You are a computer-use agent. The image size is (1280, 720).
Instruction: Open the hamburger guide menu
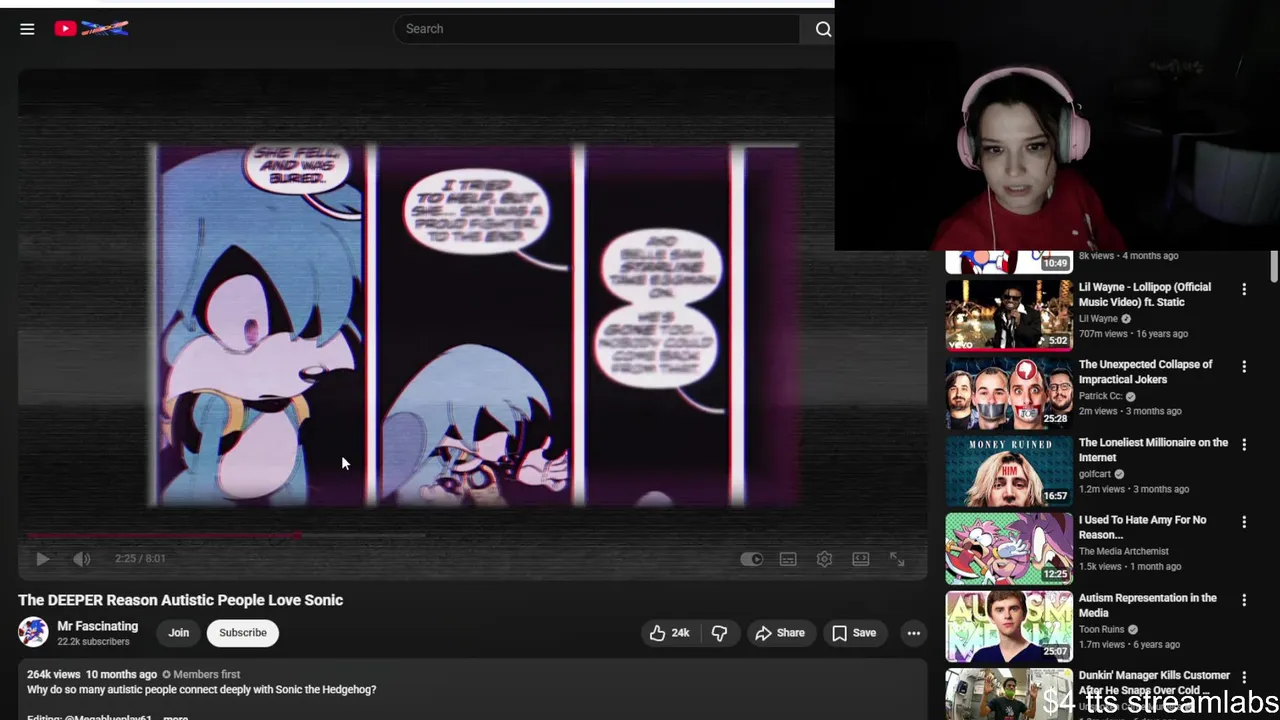point(27,29)
